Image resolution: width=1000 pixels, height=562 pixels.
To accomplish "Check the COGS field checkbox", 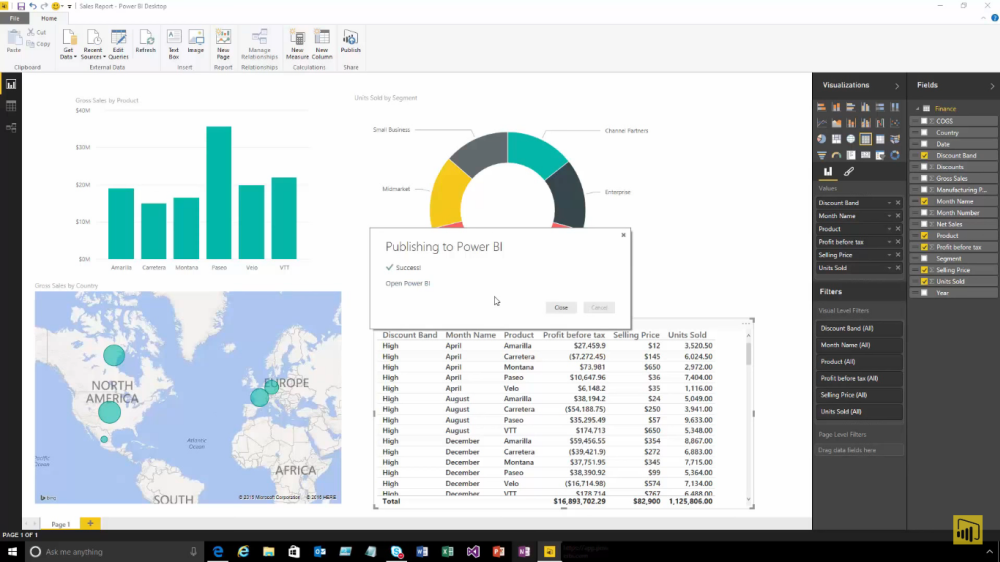I will pos(924,121).
